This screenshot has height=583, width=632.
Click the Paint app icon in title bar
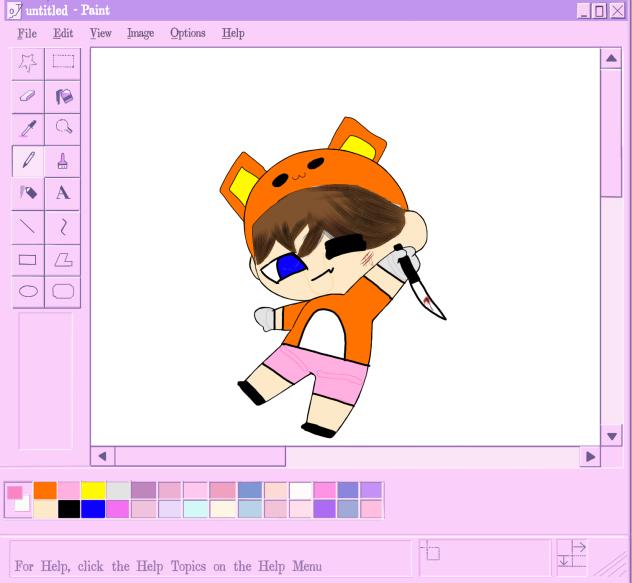point(14,10)
